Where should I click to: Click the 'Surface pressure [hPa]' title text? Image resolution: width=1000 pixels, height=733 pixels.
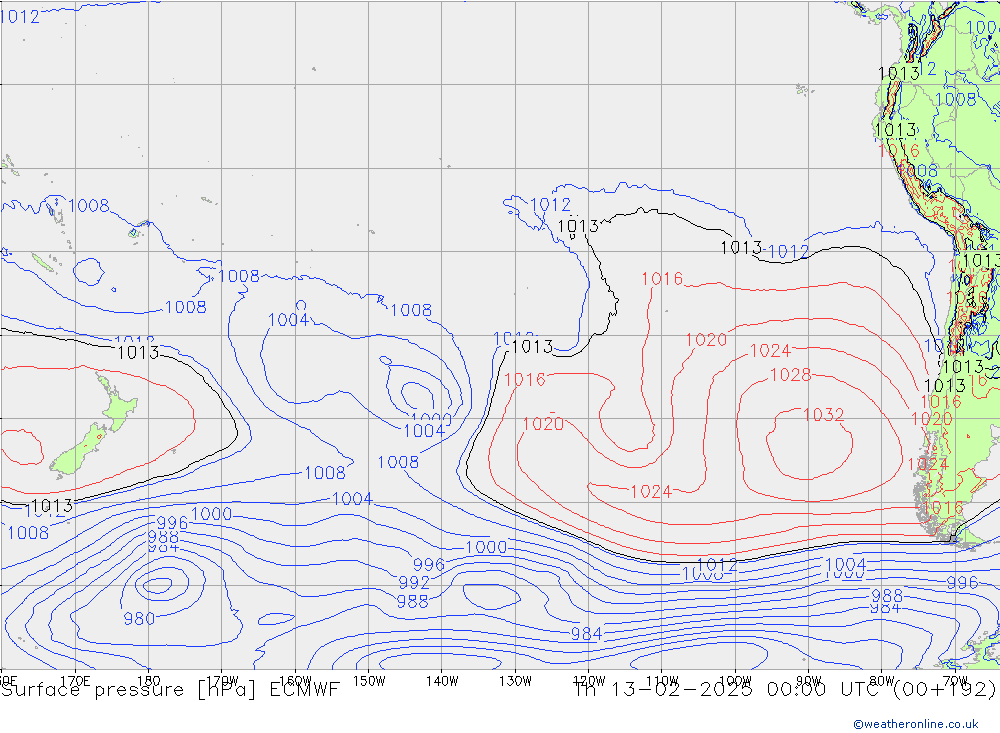point(128,690)
